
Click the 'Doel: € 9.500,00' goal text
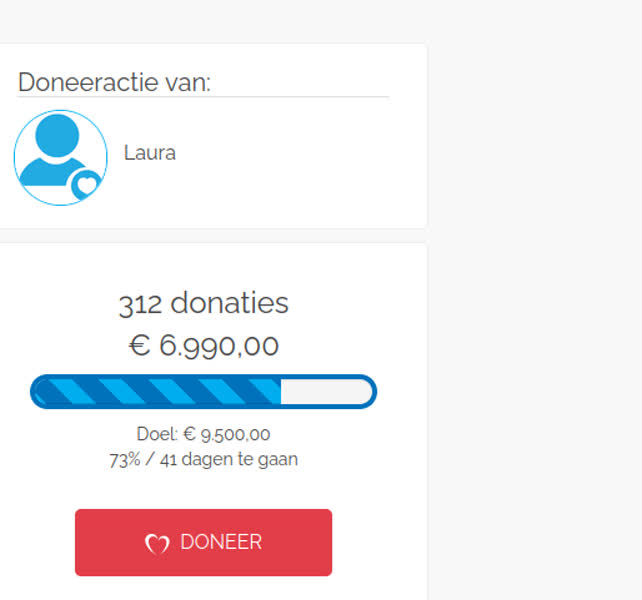(x=203, y=434)
